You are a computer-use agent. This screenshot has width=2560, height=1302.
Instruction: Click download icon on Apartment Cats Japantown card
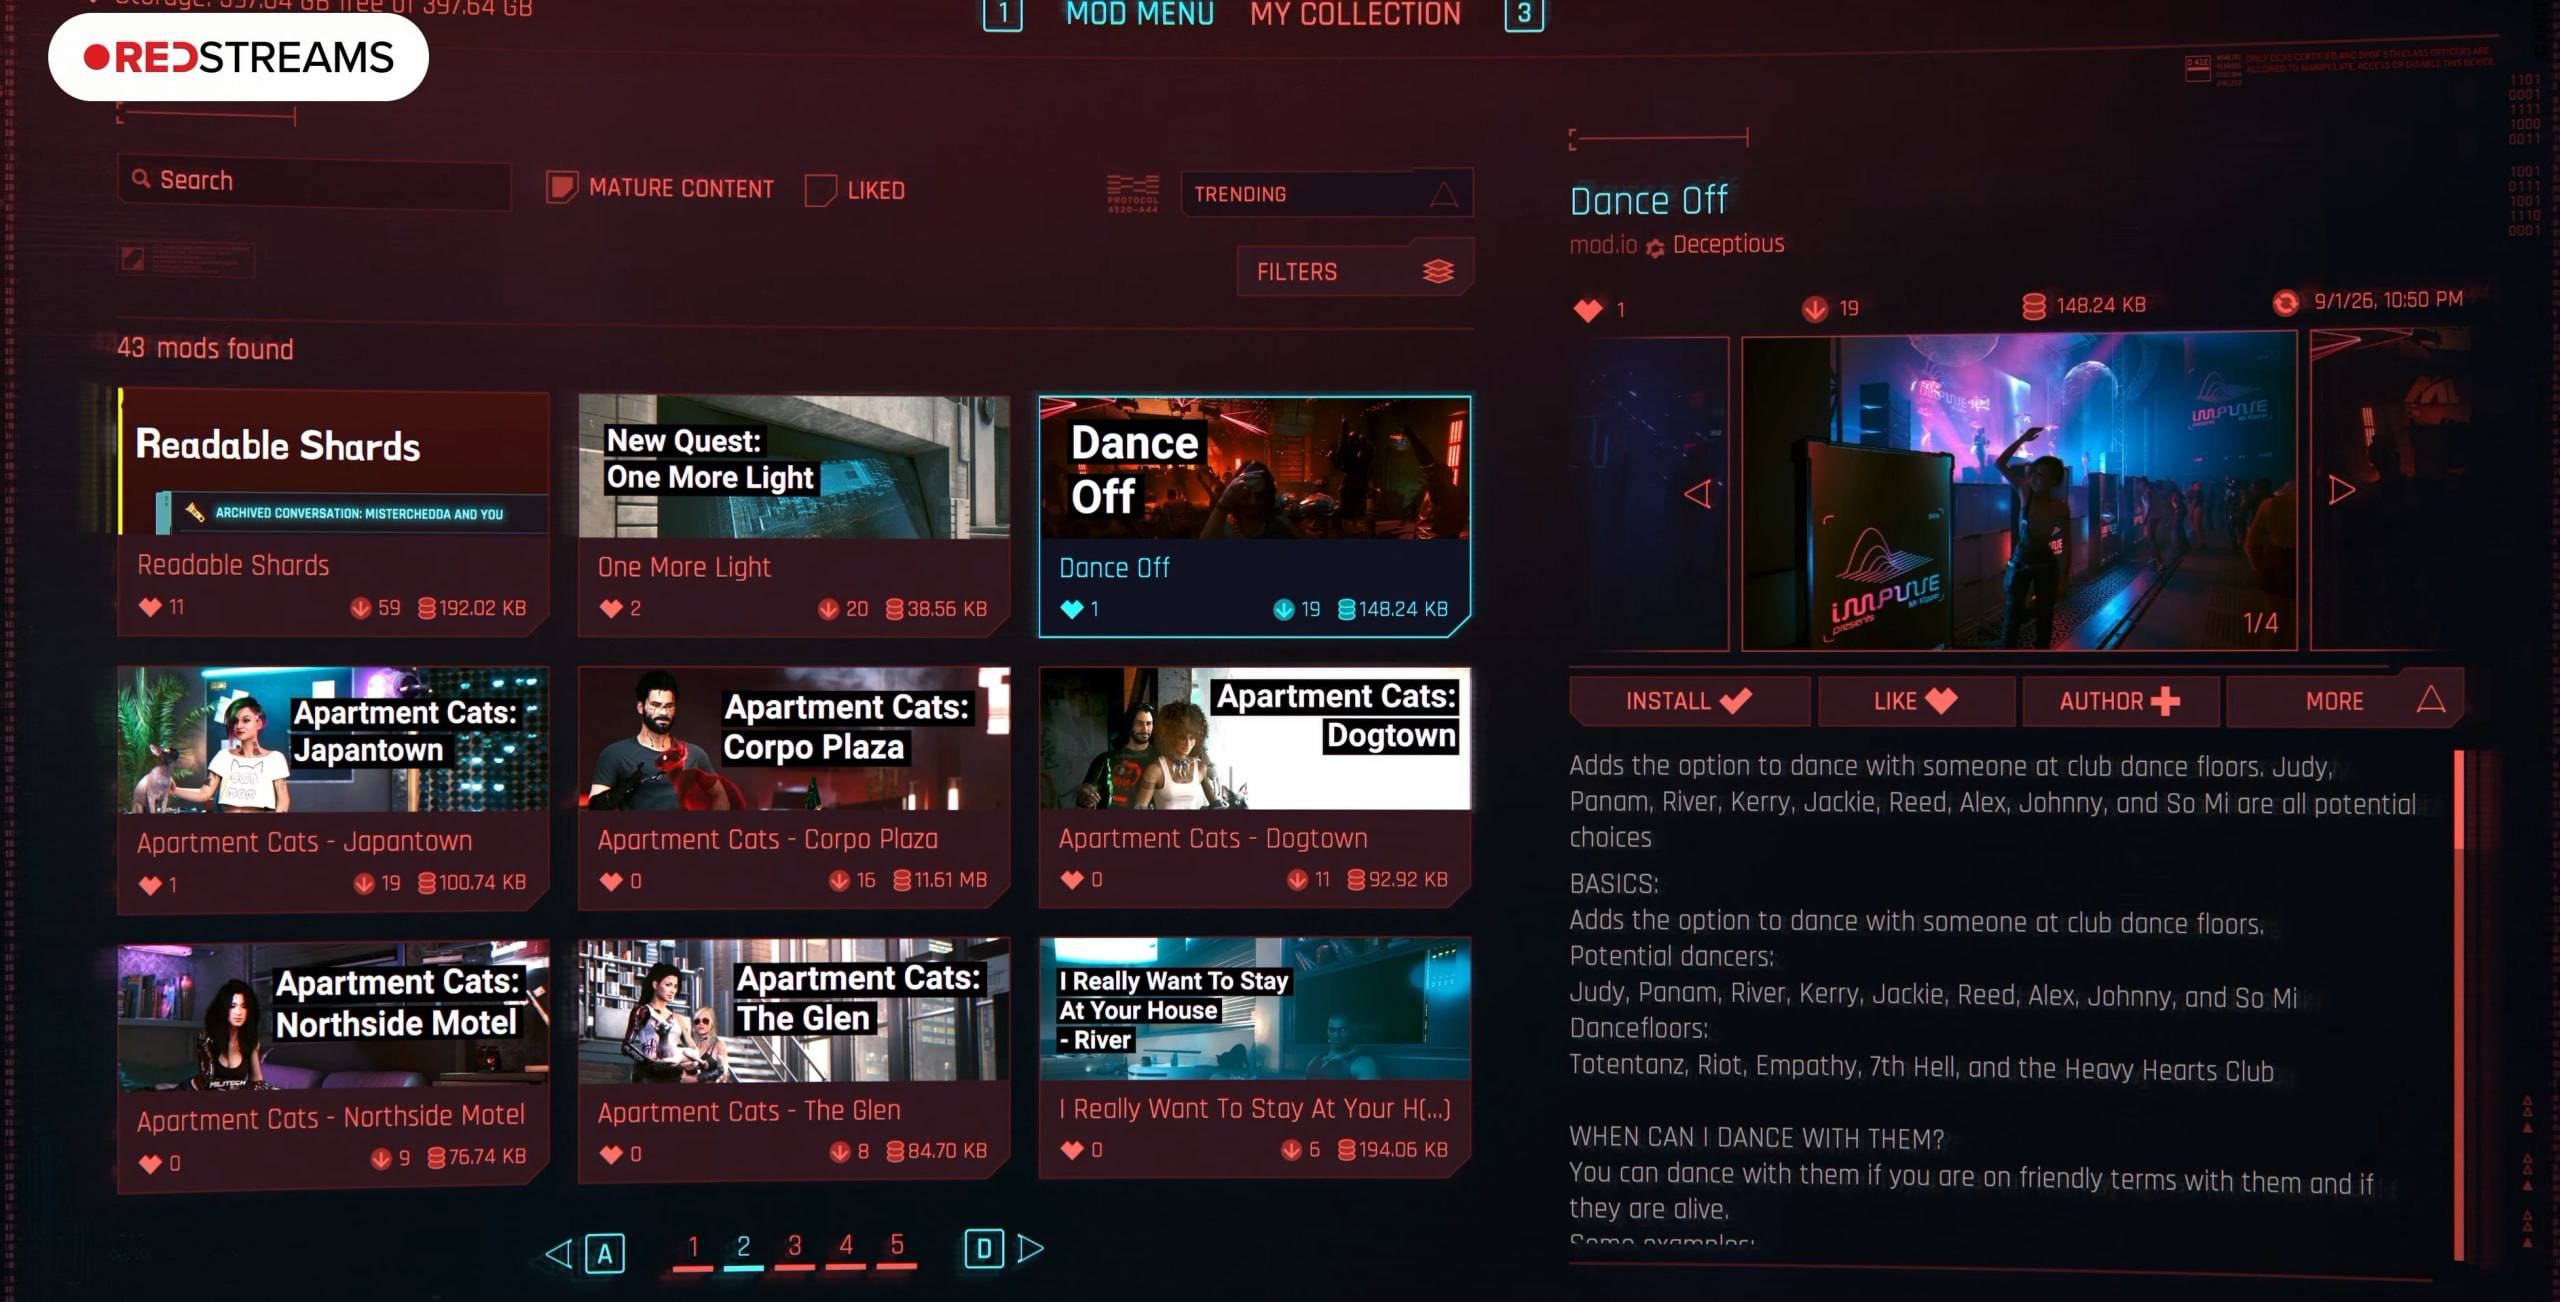pos(364,883)
